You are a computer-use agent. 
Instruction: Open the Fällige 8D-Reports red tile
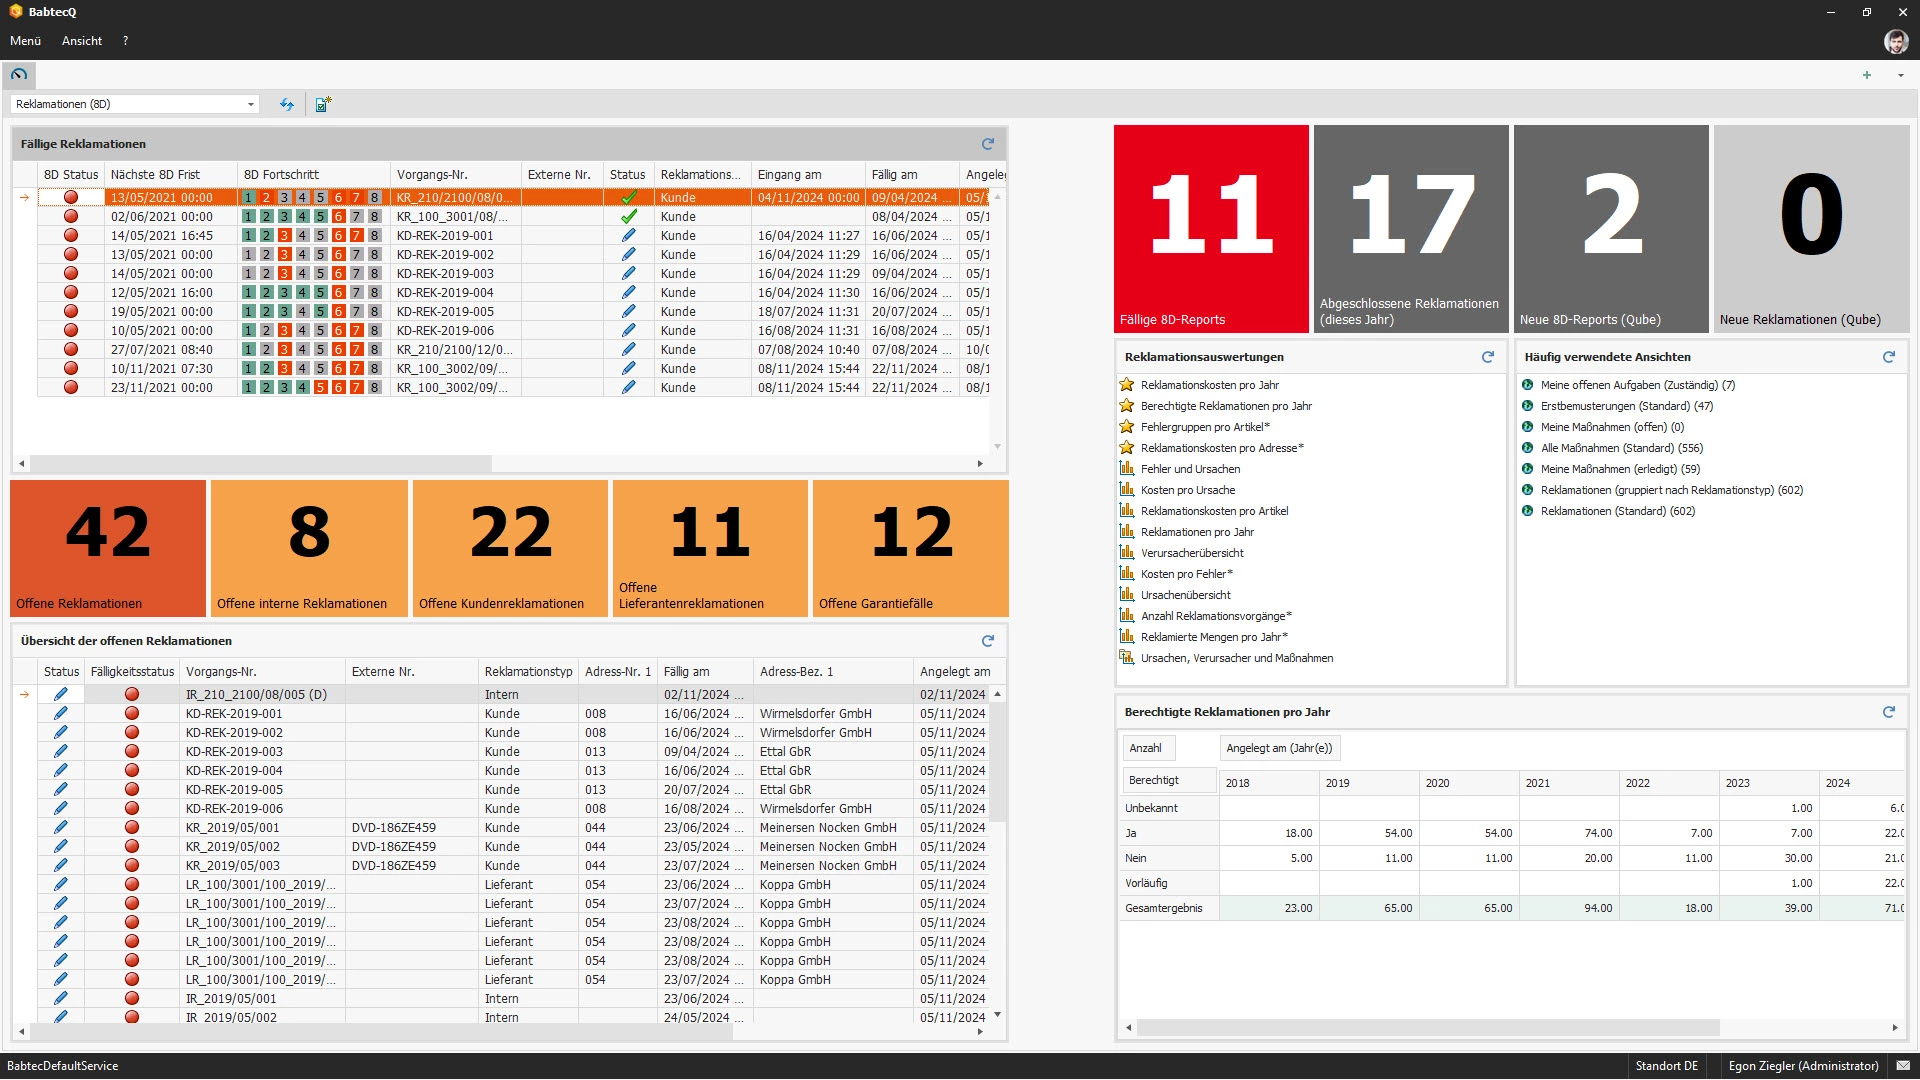tap(1211, 229)
